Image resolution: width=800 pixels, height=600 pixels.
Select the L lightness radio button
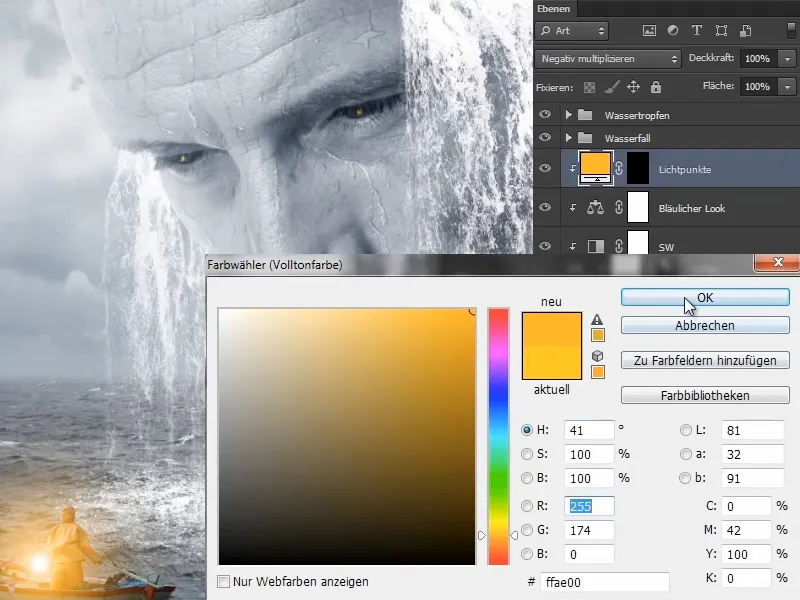coord(686,430)
